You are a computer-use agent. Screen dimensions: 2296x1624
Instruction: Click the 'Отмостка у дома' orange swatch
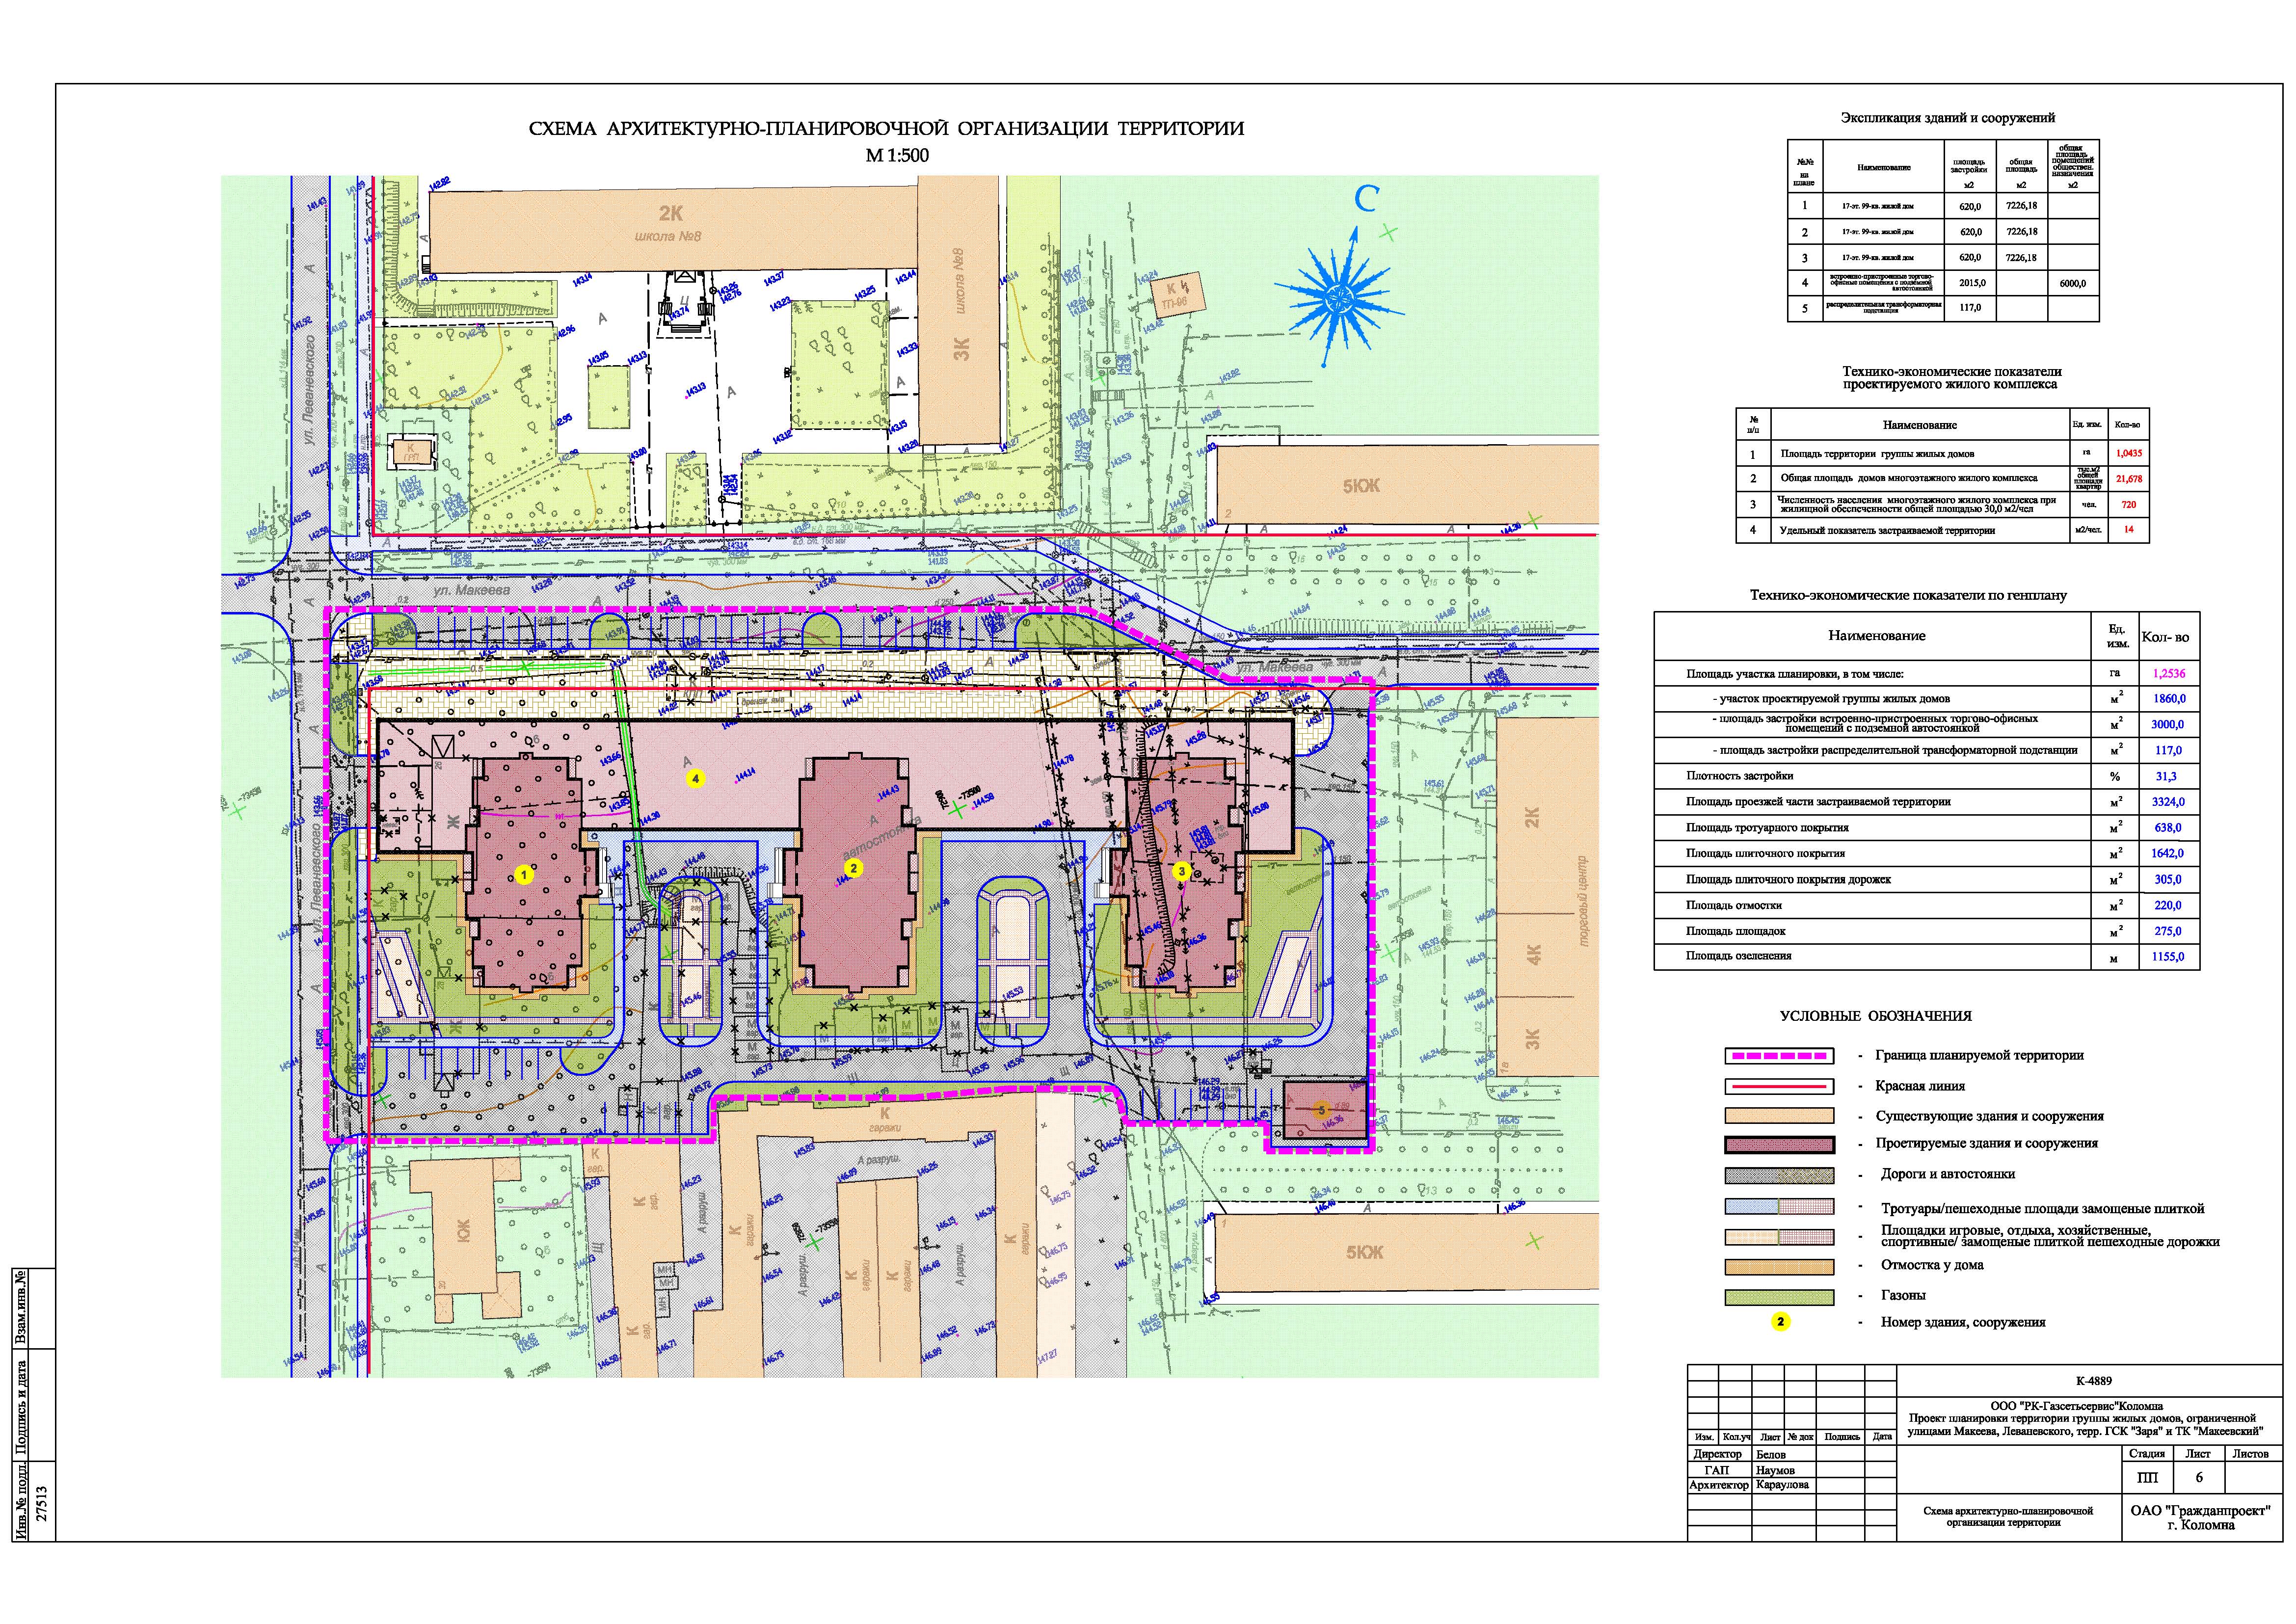coord(1779,1267)
